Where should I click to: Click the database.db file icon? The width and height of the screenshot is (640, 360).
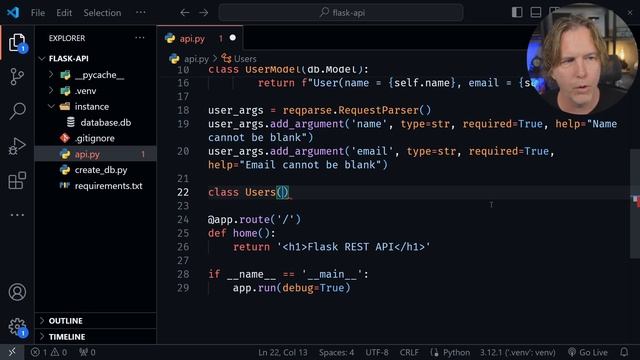point(71,122)
